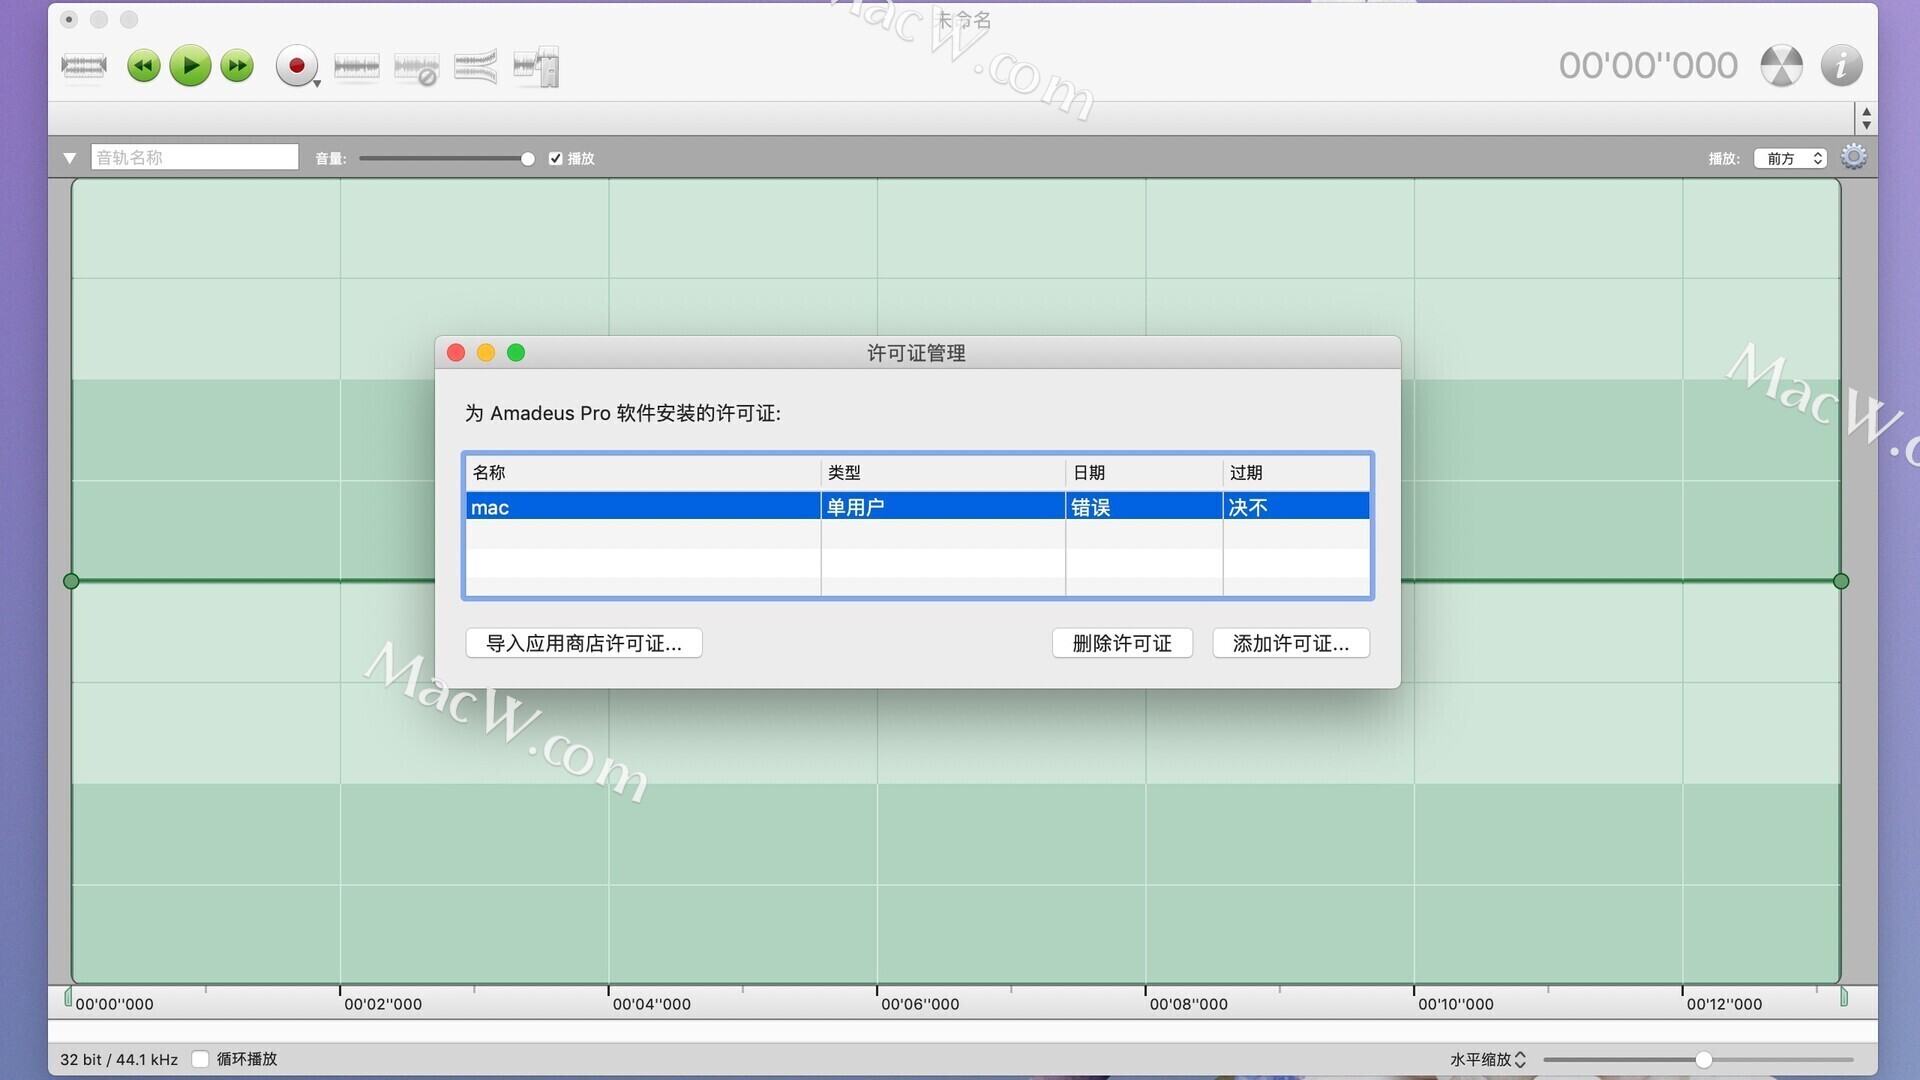Toggle the track 播放 checkbox
This screenshot has height=1080, width=1920.
[556, 158]
